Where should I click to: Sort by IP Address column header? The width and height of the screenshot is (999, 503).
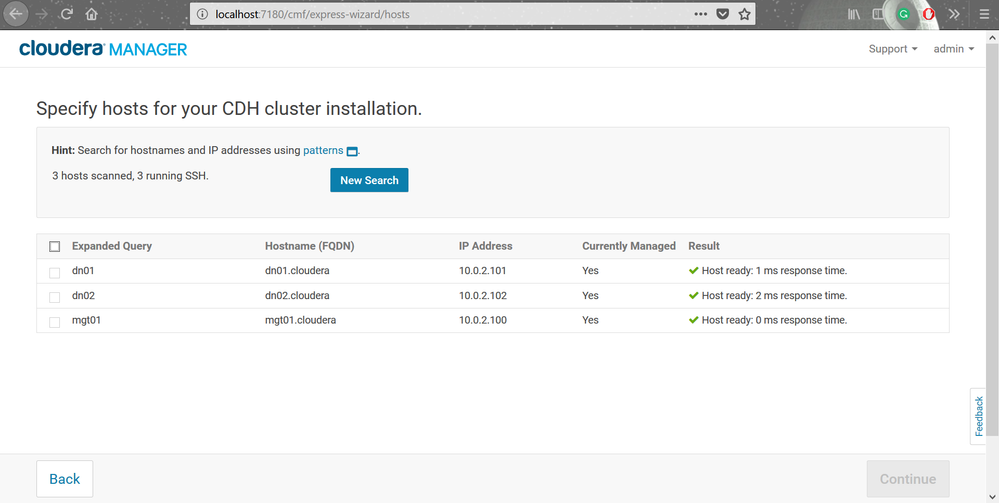point(485,246)
